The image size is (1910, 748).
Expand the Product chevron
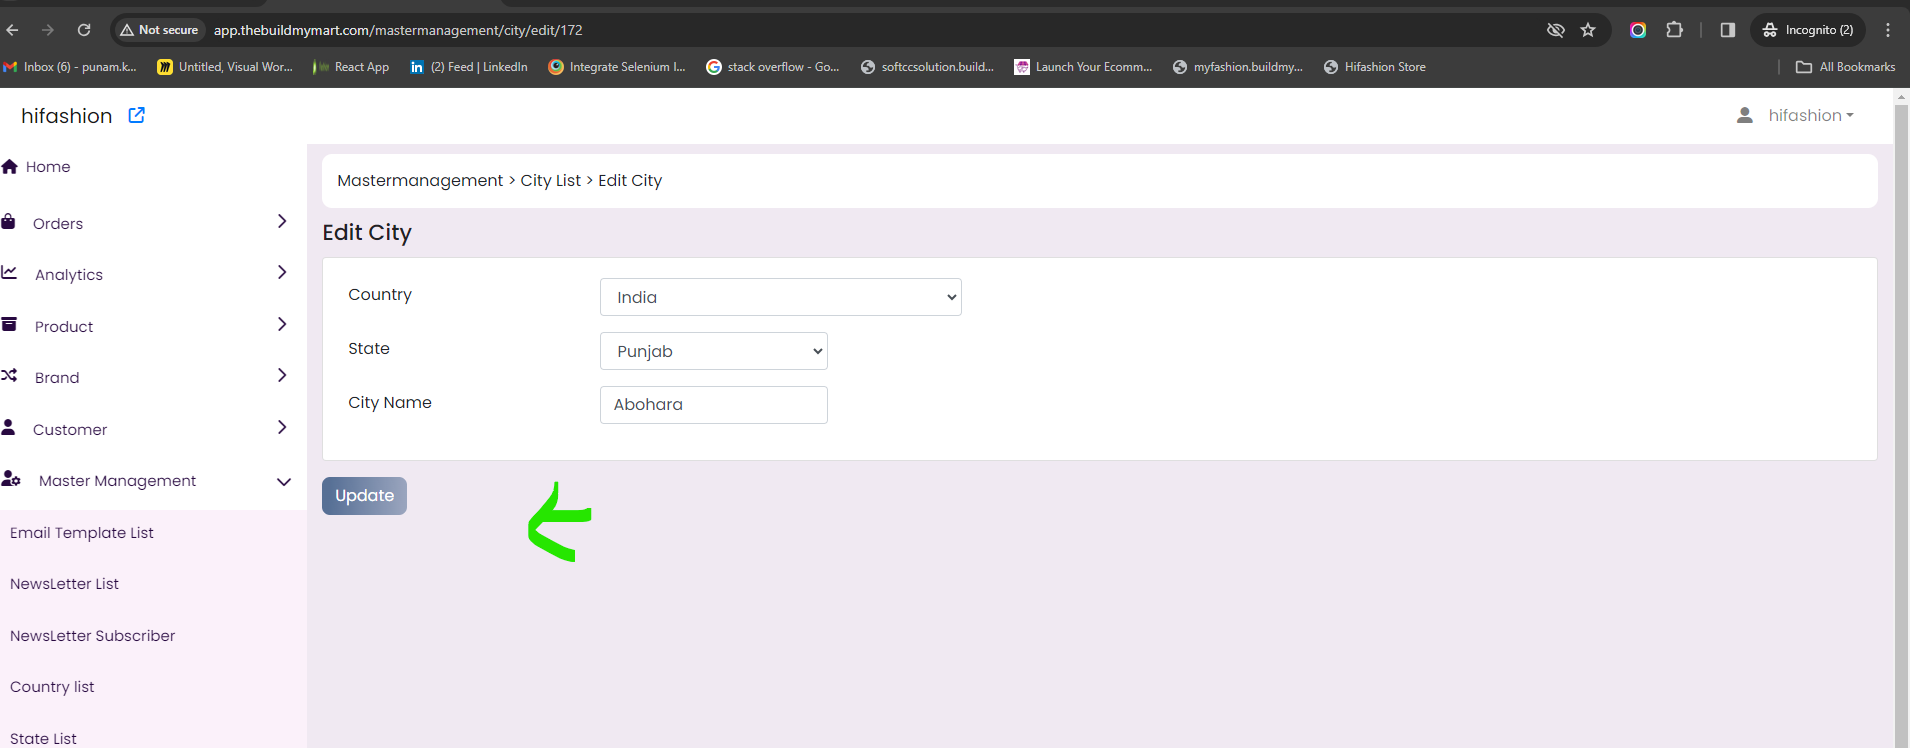pyautogui.click(x=282, y=324)
